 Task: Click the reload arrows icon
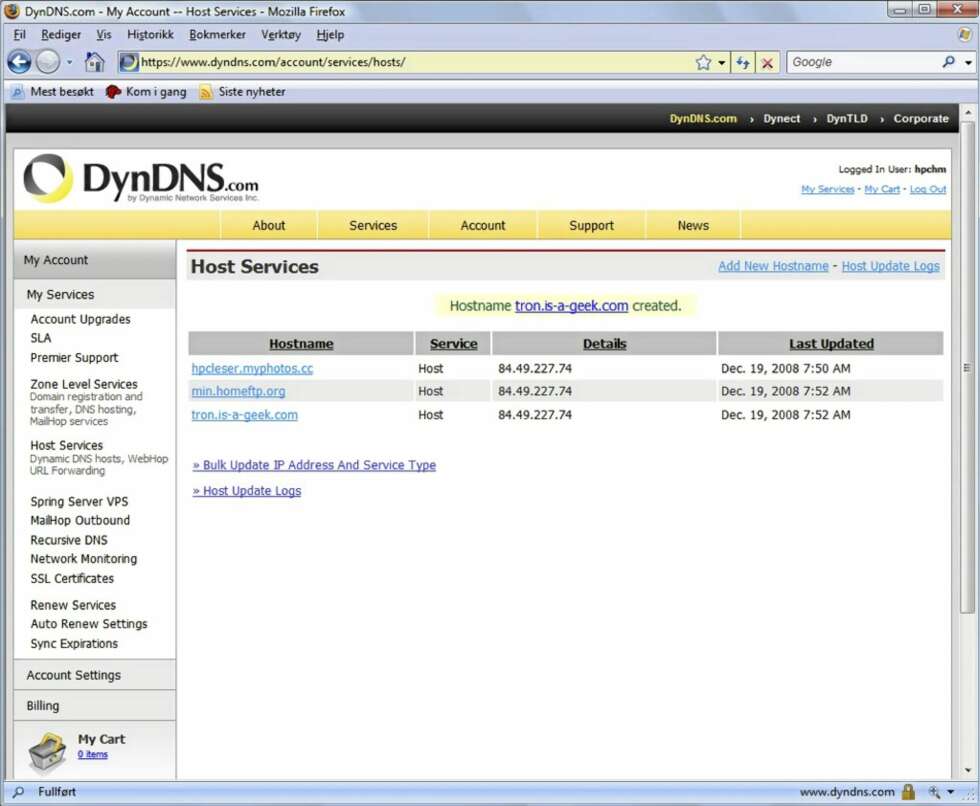point(742,62)
